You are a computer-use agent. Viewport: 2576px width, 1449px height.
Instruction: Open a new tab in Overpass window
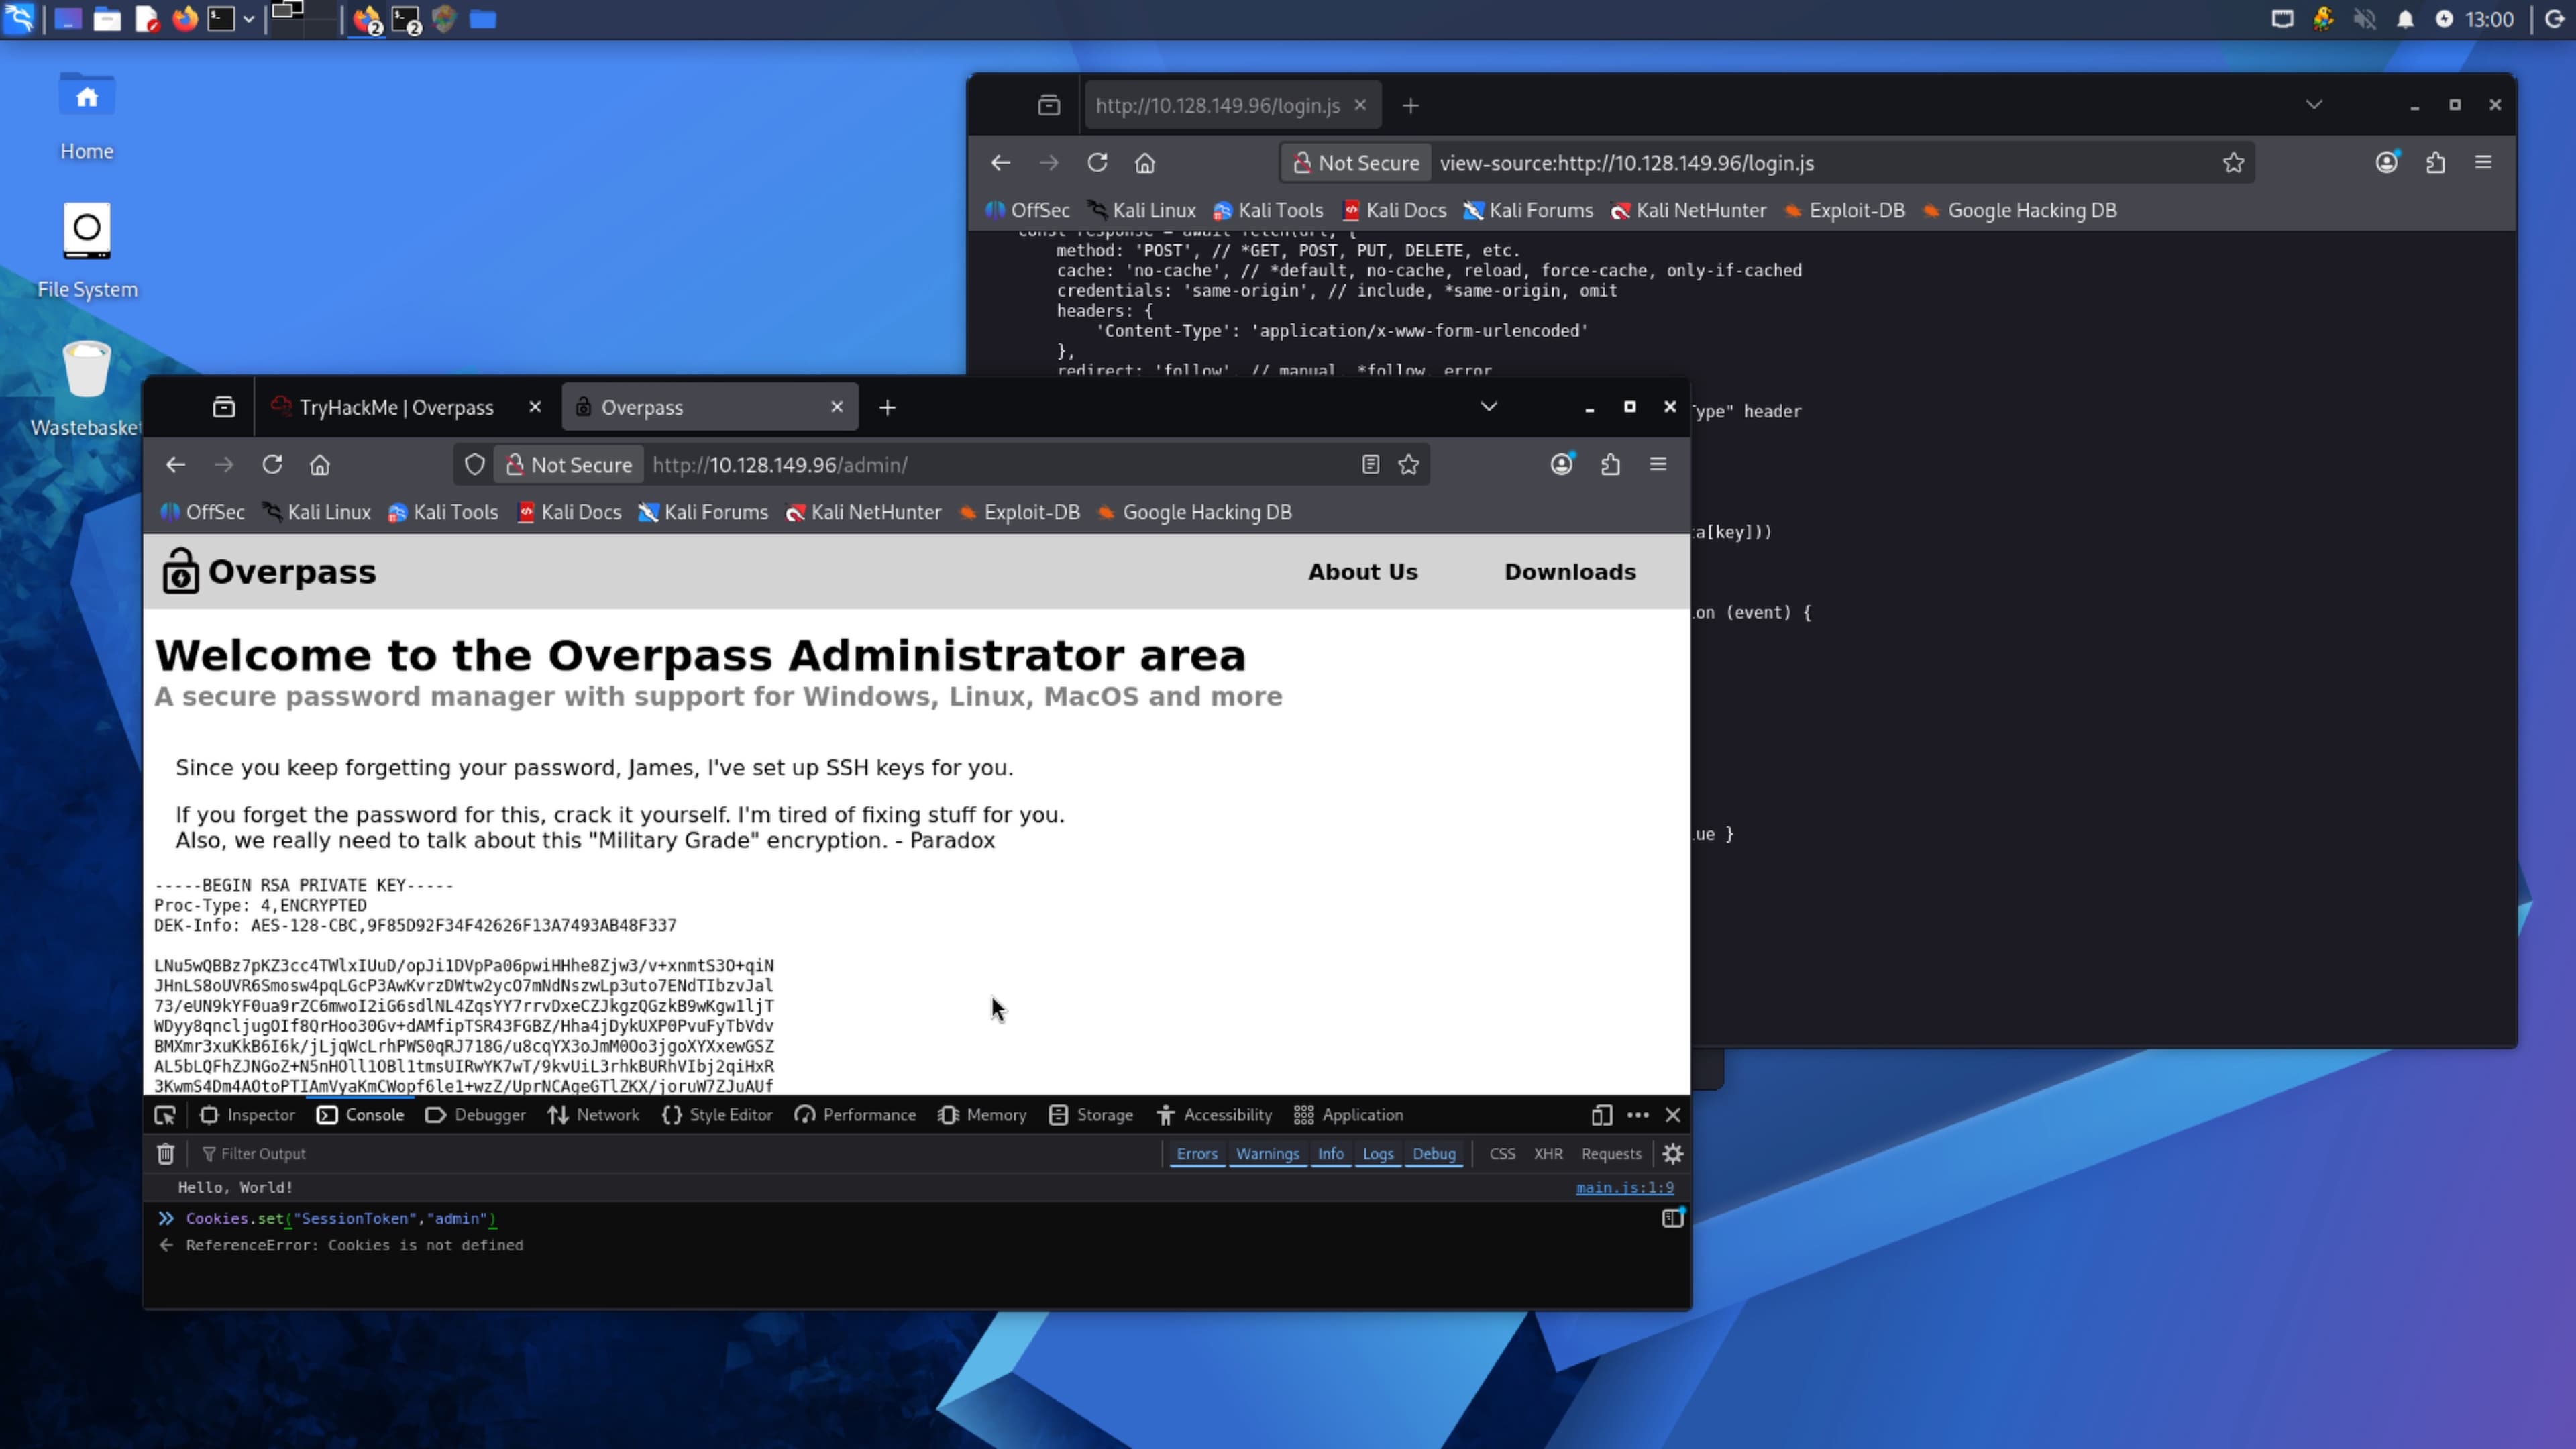coord(888,407)
